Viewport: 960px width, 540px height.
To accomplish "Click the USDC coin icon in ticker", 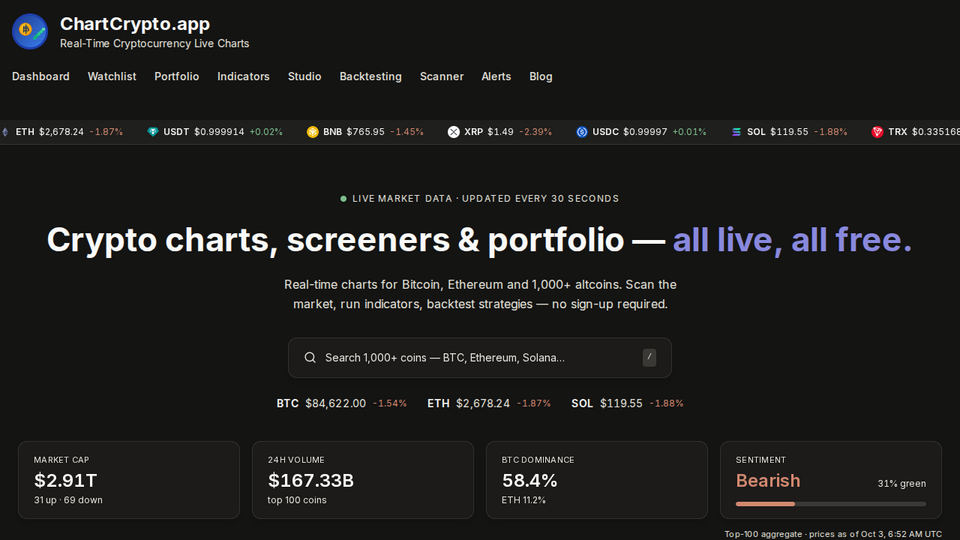I will coord(582,132).
